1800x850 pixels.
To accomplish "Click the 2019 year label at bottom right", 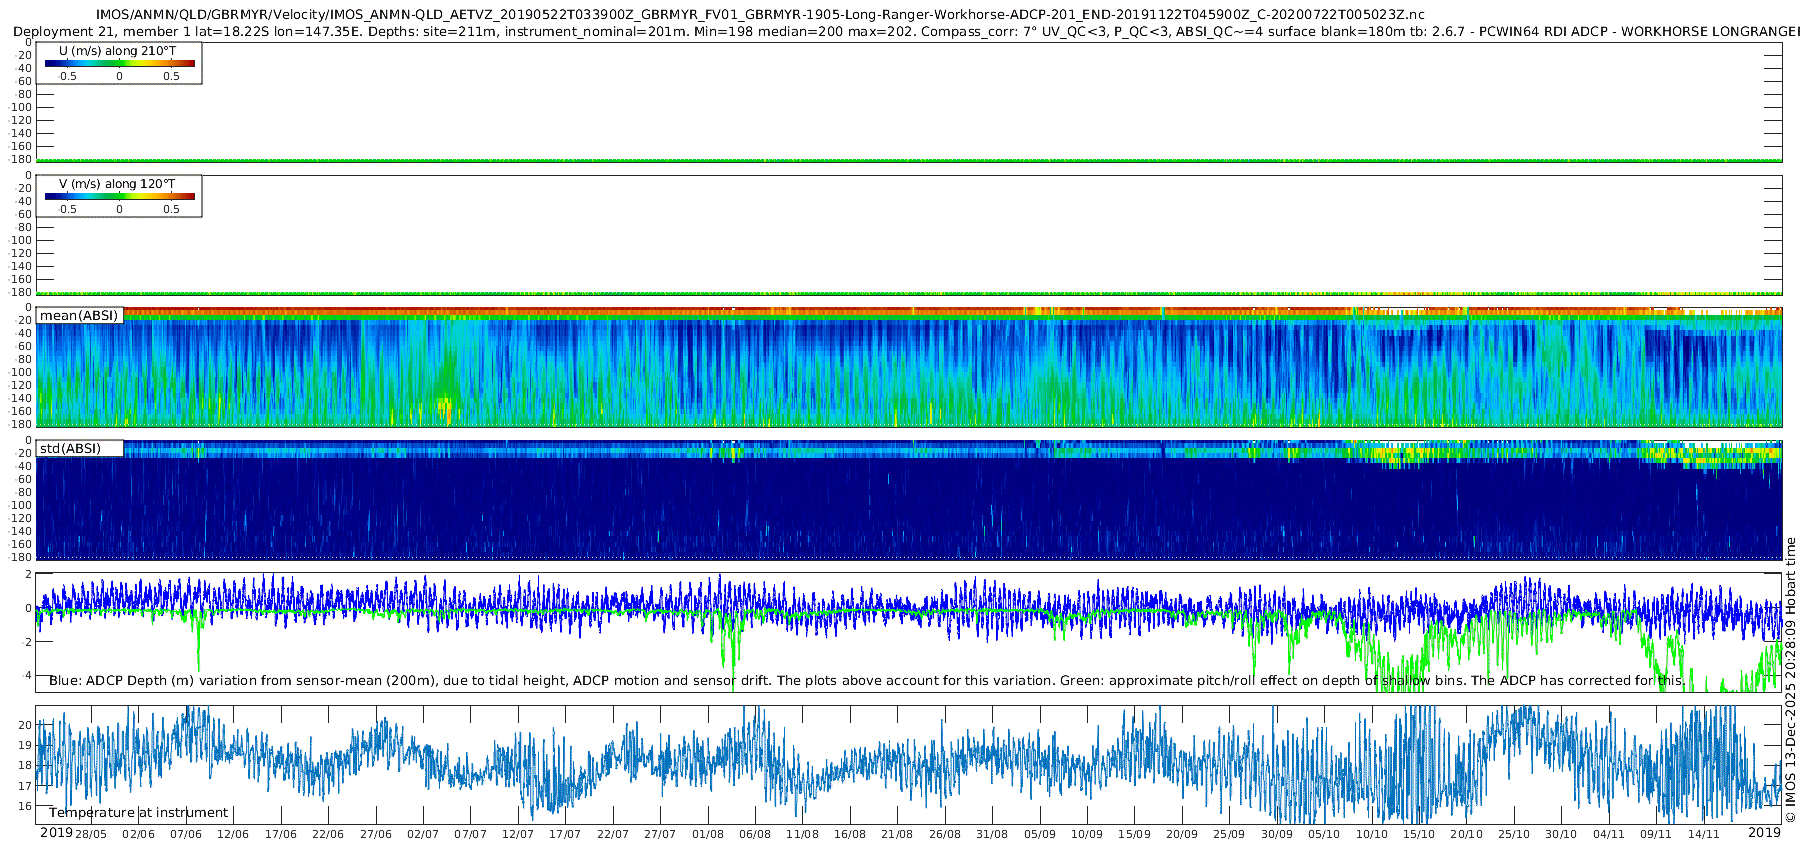I will (1764, 833).
